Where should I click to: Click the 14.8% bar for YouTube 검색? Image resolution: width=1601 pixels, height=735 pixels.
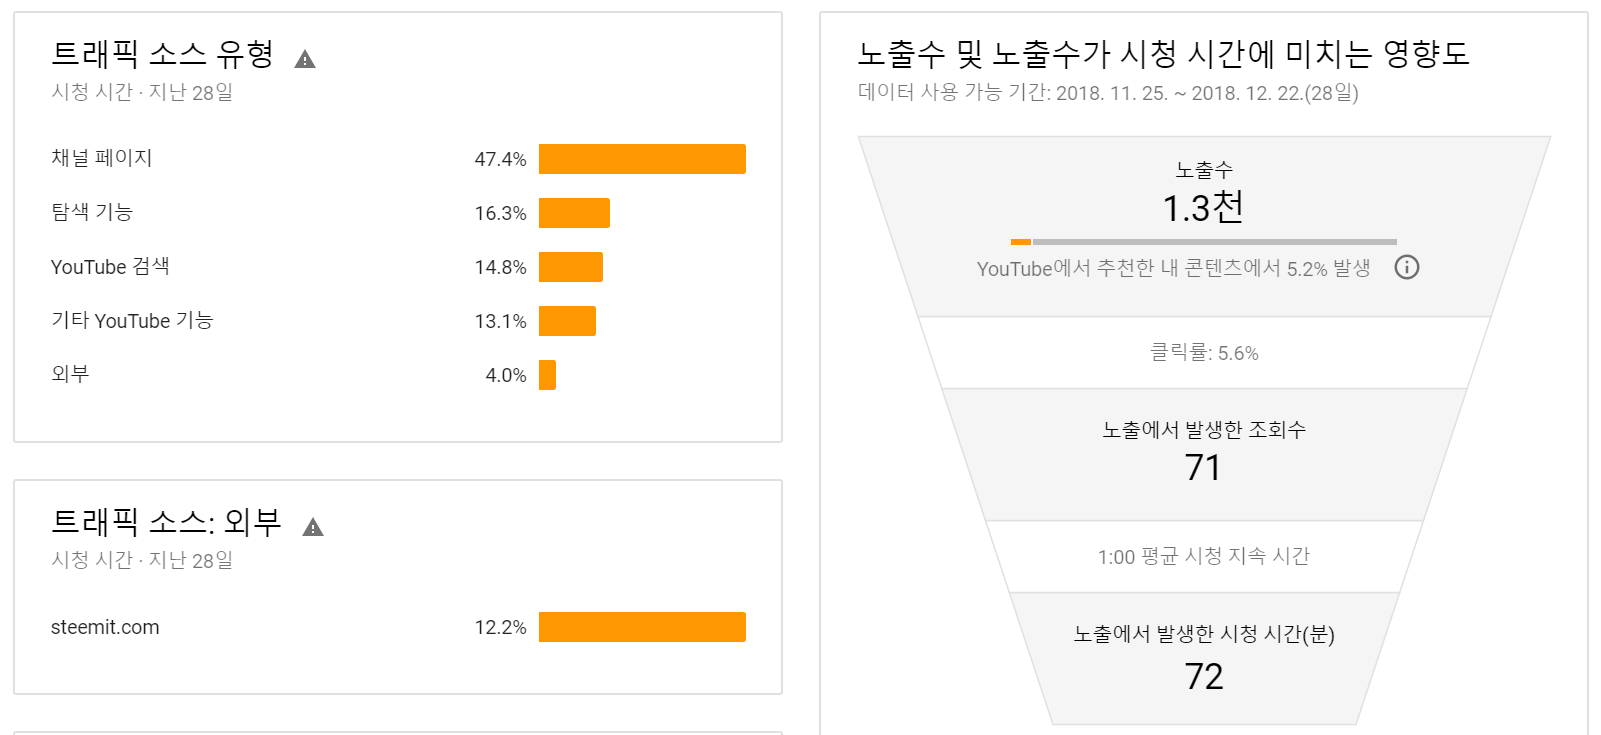pyautogui.click(x=571, y=267)
